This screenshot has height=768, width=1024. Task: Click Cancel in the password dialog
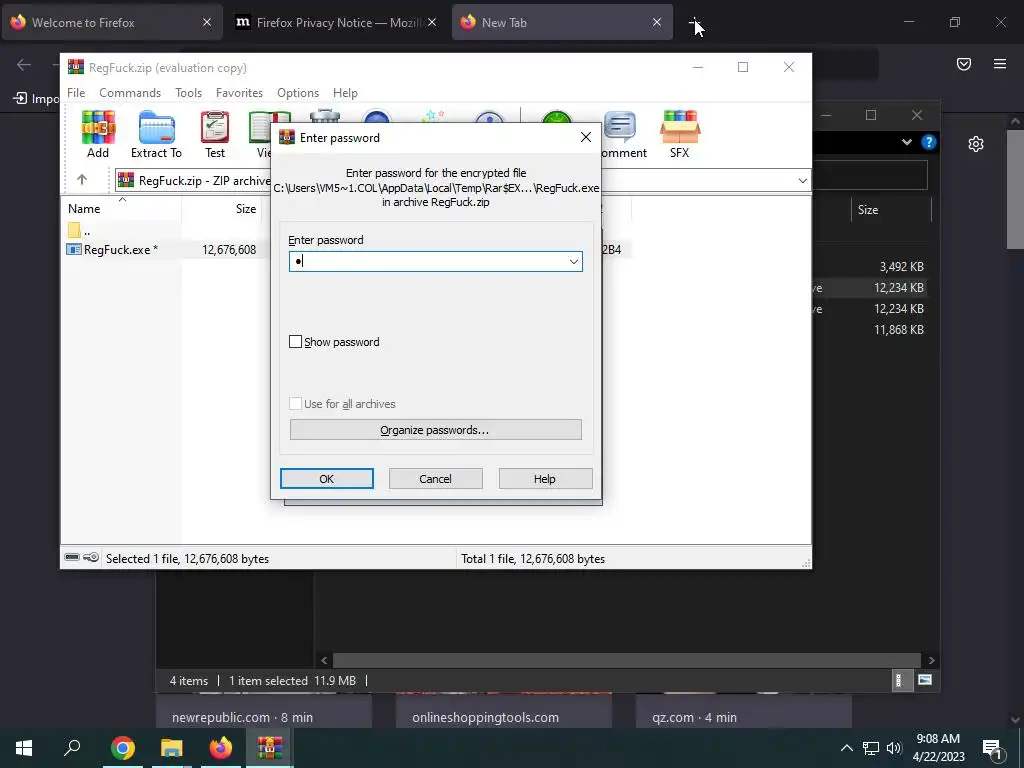[x=436, y=479]
